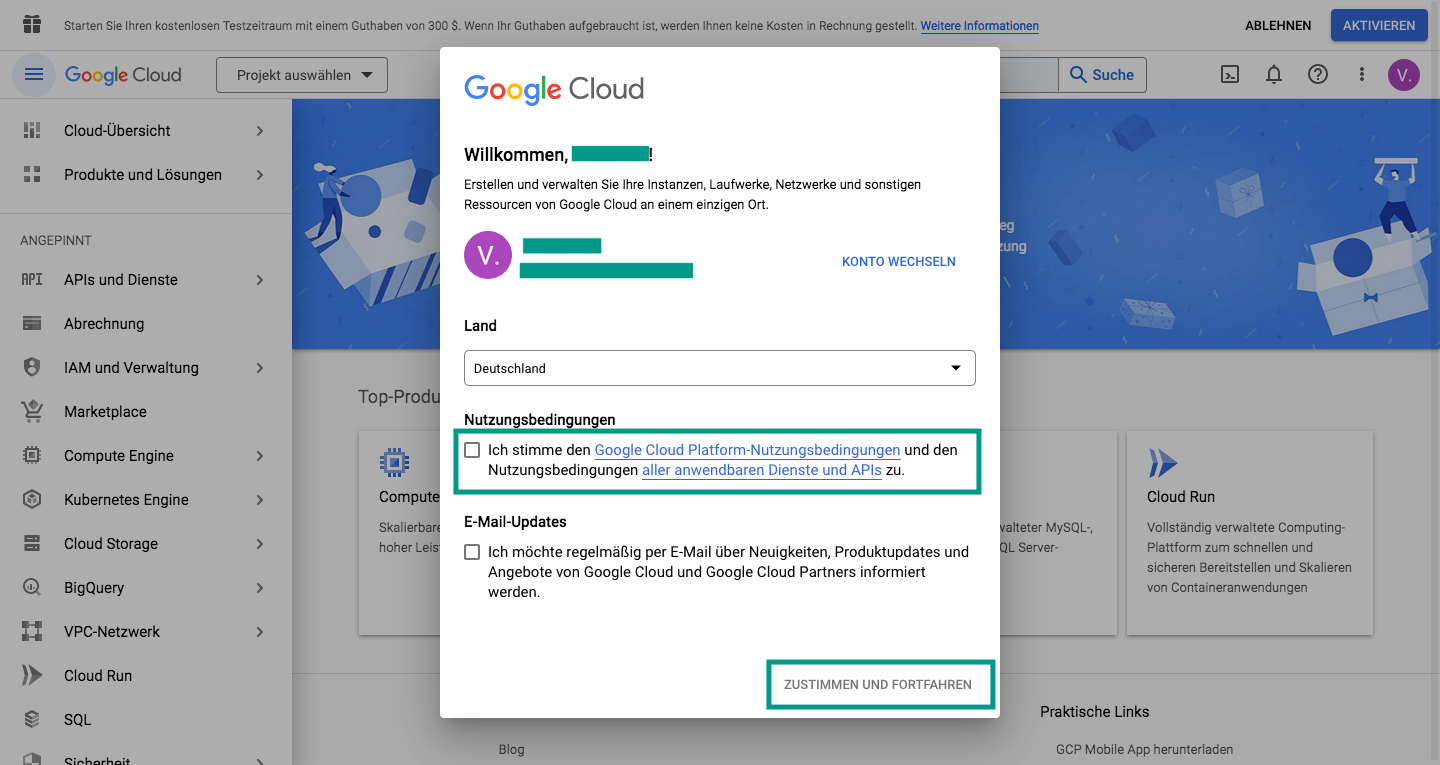Open the Projekt auswählen dropdown
This screenshot has width=1440, height=765.
click(x=302, y=75)
